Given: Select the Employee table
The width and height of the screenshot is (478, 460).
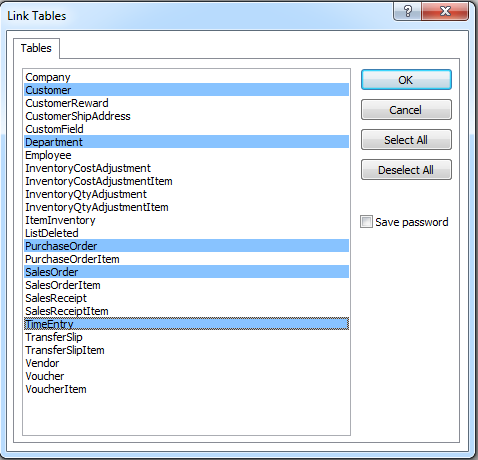Looking at the screenshot, I should tap(187, 155).
